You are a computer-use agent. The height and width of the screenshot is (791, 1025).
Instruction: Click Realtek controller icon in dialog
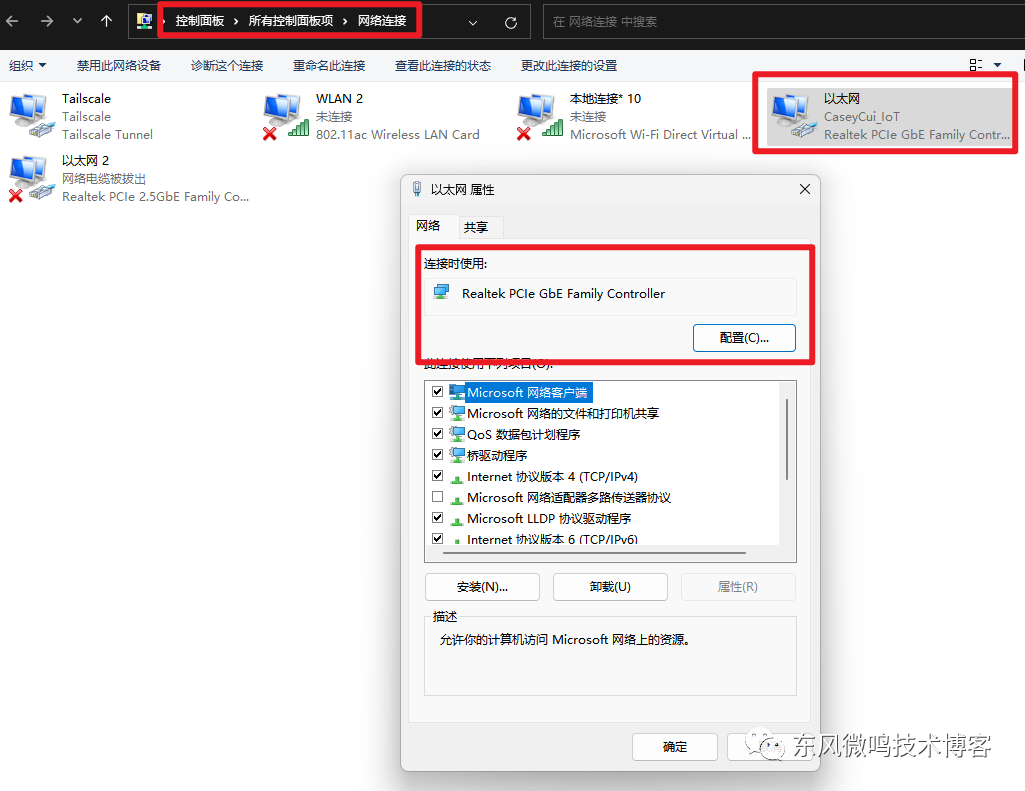pyautogui.click(x=441, y=292)
